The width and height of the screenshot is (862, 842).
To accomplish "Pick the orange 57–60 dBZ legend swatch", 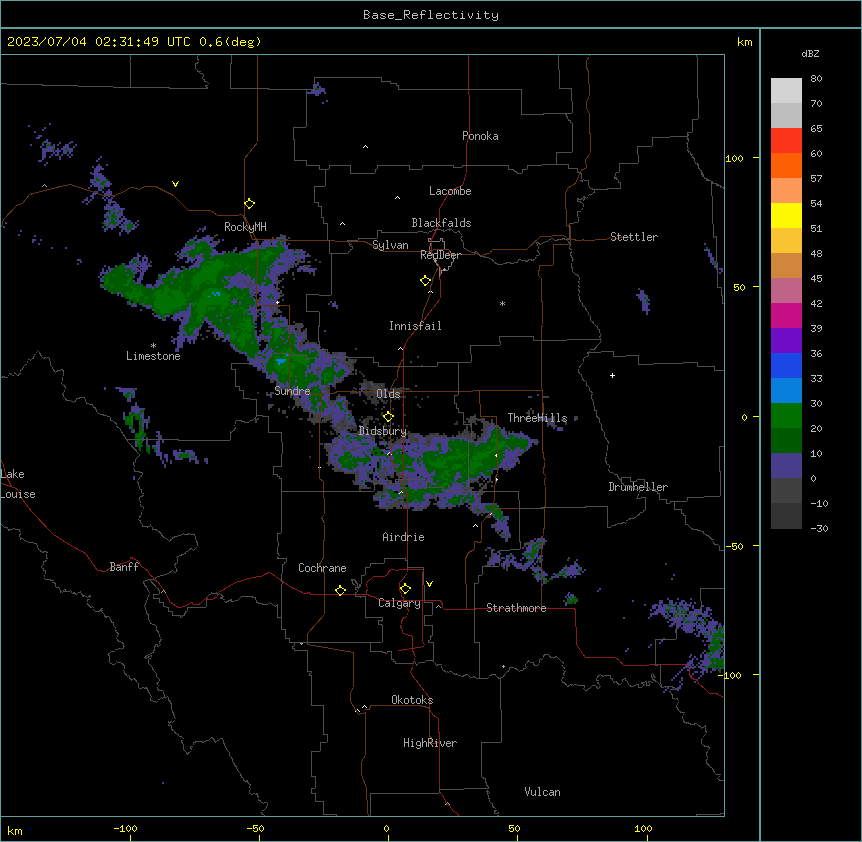I will click(786, 165).
